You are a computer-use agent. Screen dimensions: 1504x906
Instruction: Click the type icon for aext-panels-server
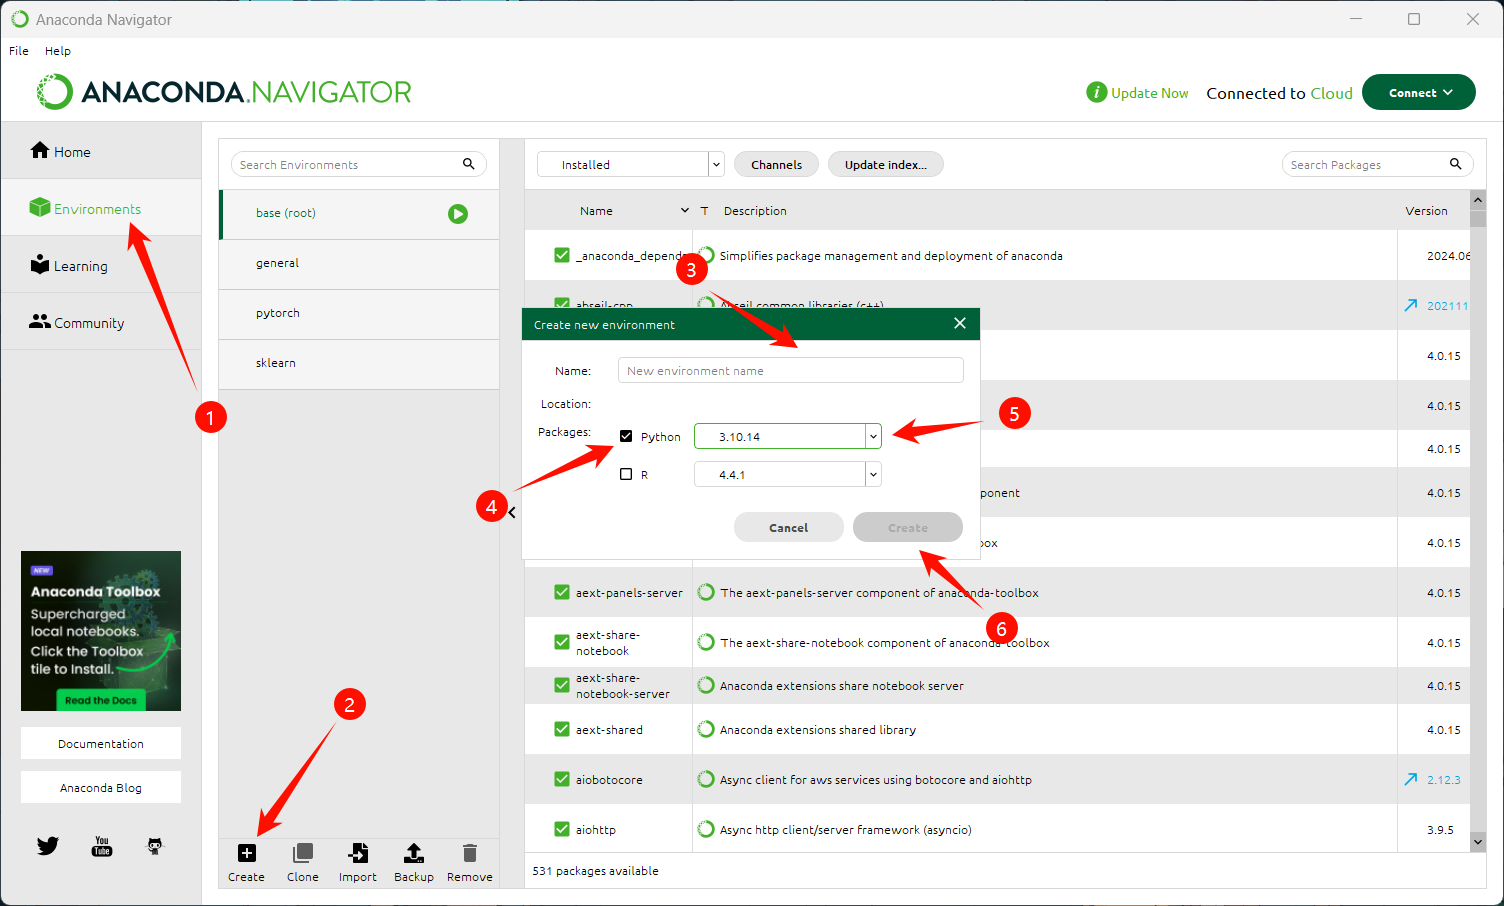coord(706,592)
